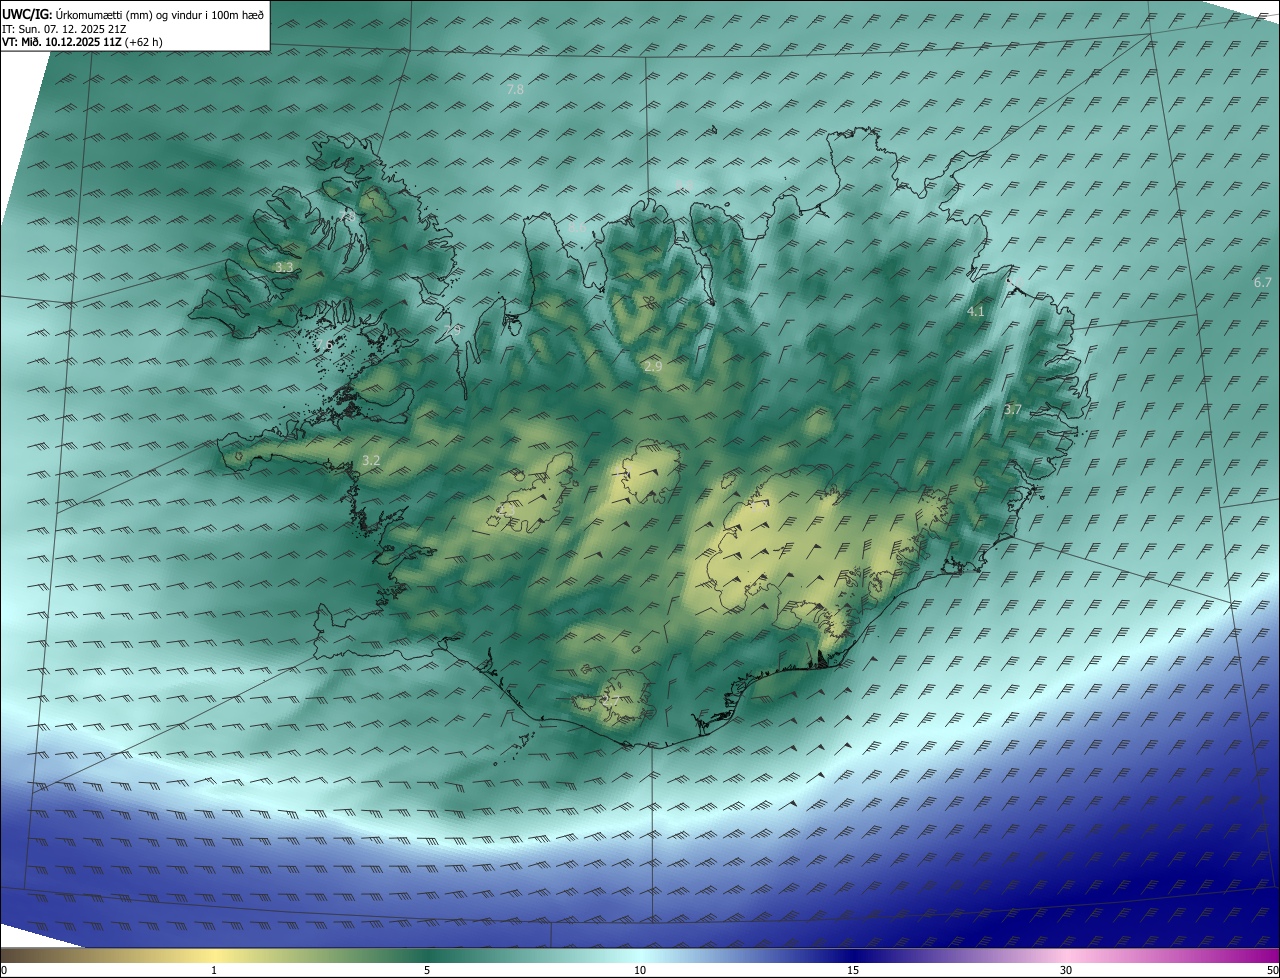This screenshot has width=1280, height=978.
Task: Click the 0 tick label on color scale
Action: tap(4, 970)
